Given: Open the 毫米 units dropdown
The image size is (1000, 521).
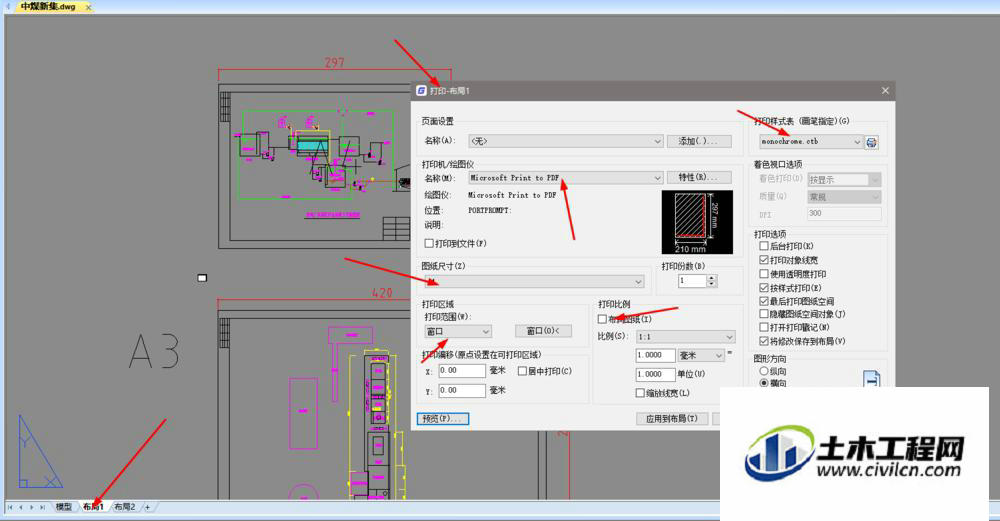Looking at the screenshot, I should [700, 355].
